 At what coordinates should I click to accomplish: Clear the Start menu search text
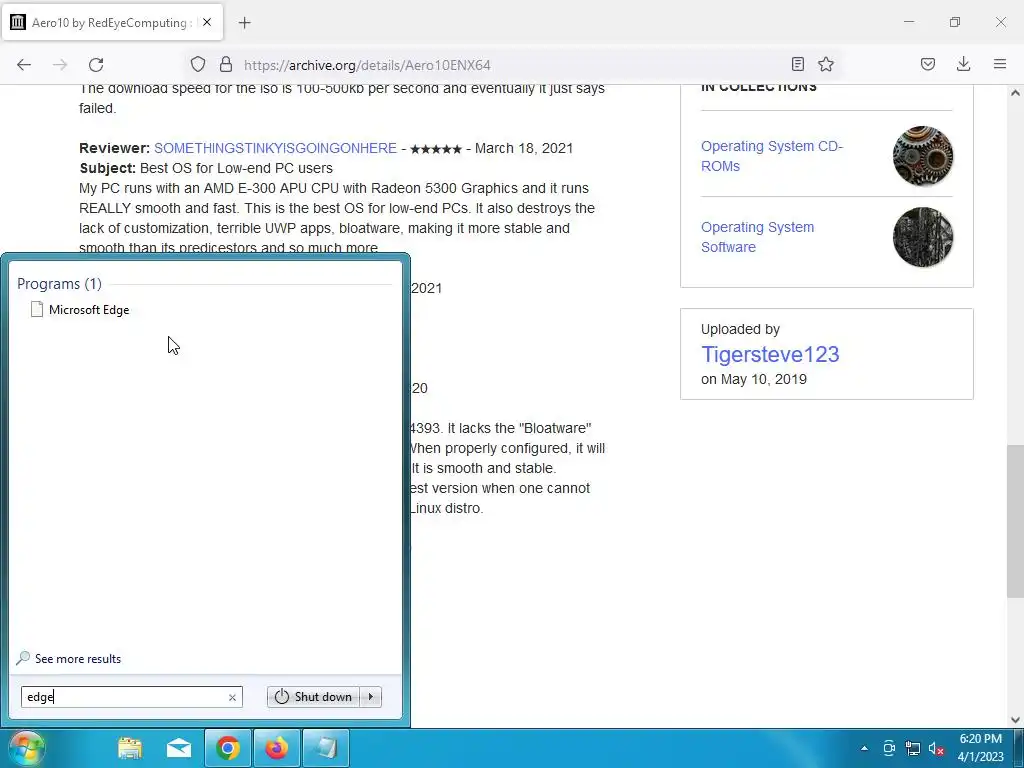[x=232, y=697]
